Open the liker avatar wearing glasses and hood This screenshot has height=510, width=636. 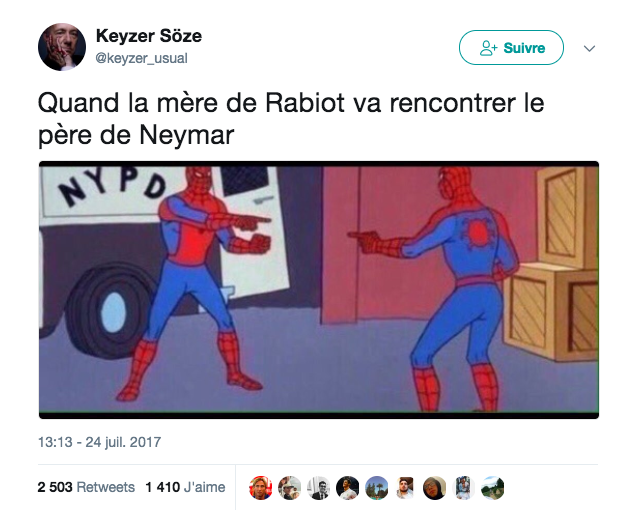[434, 488]
